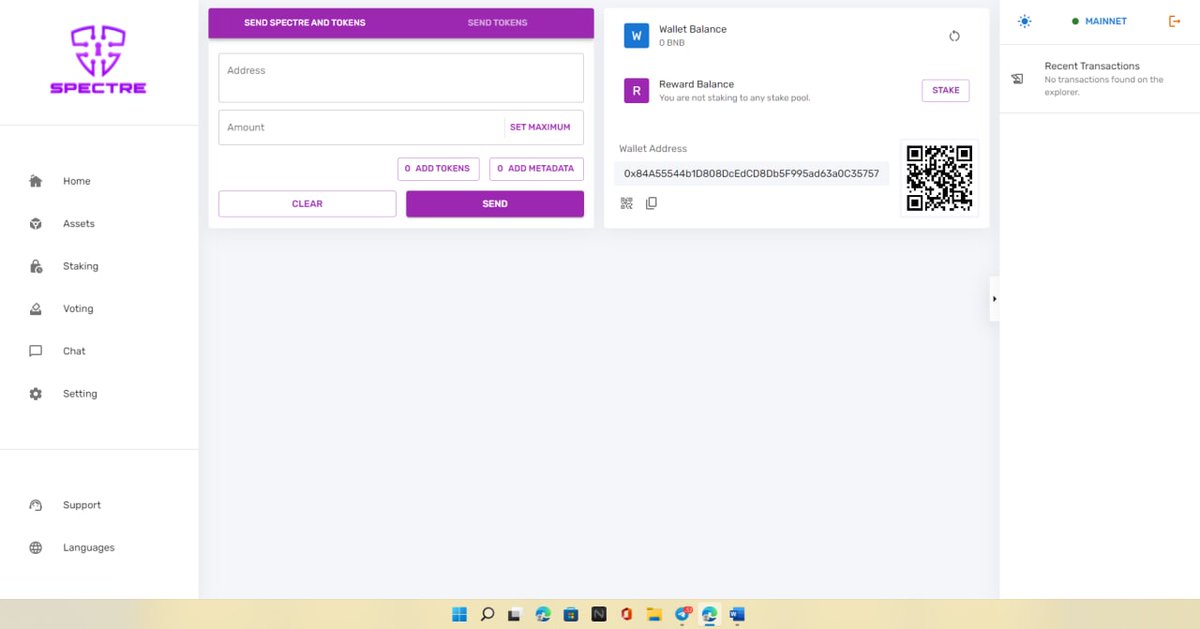The image size is (1200, 629).
Task: Open the Windows Start menu
Action: (x=459, y=614)
